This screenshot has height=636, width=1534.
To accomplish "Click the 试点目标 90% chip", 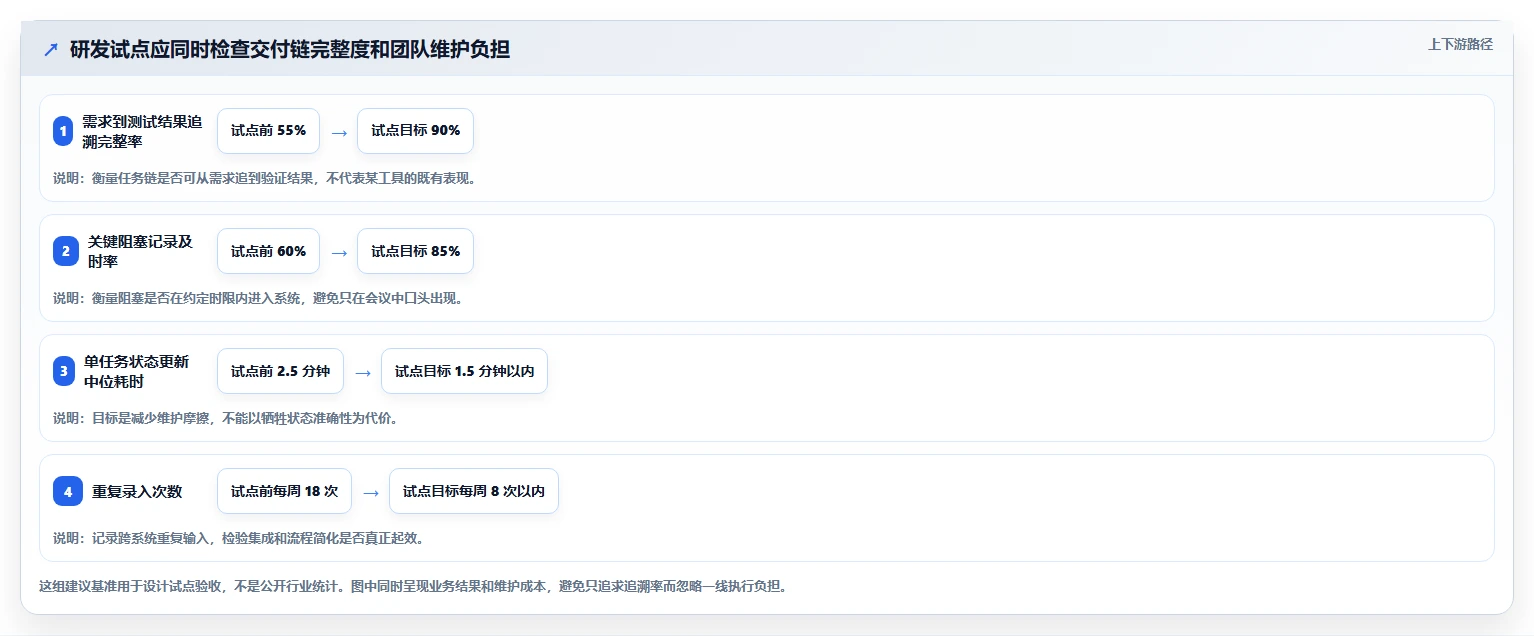I will click(x=415, y=131).
